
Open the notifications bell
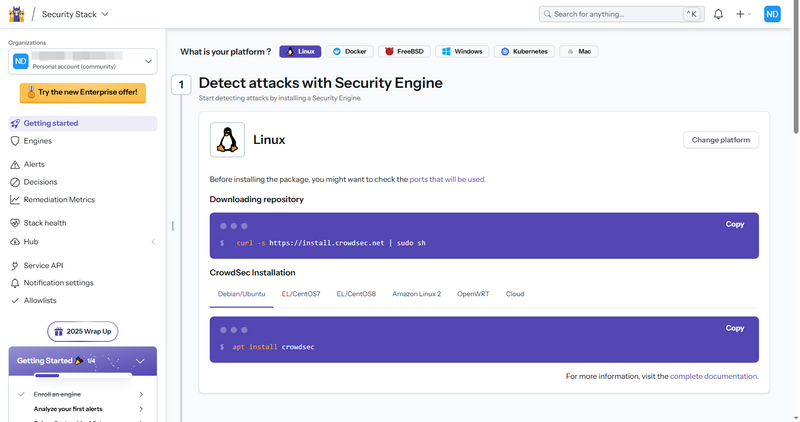point(718,14)
